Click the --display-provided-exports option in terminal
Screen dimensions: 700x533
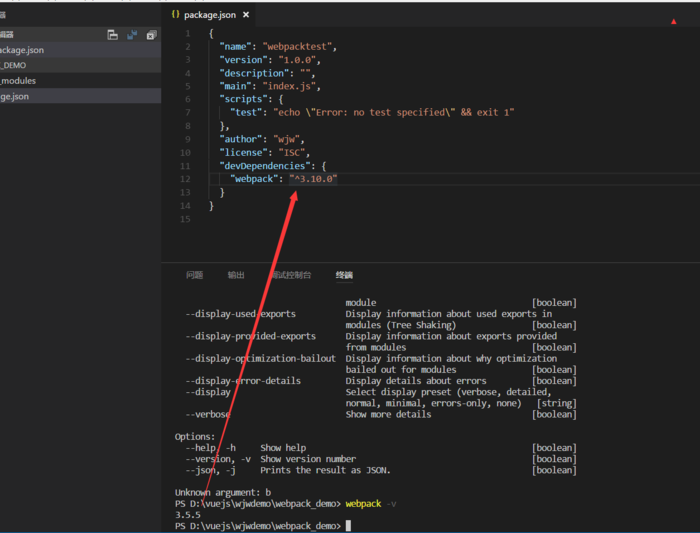click(x=251, y=336)
